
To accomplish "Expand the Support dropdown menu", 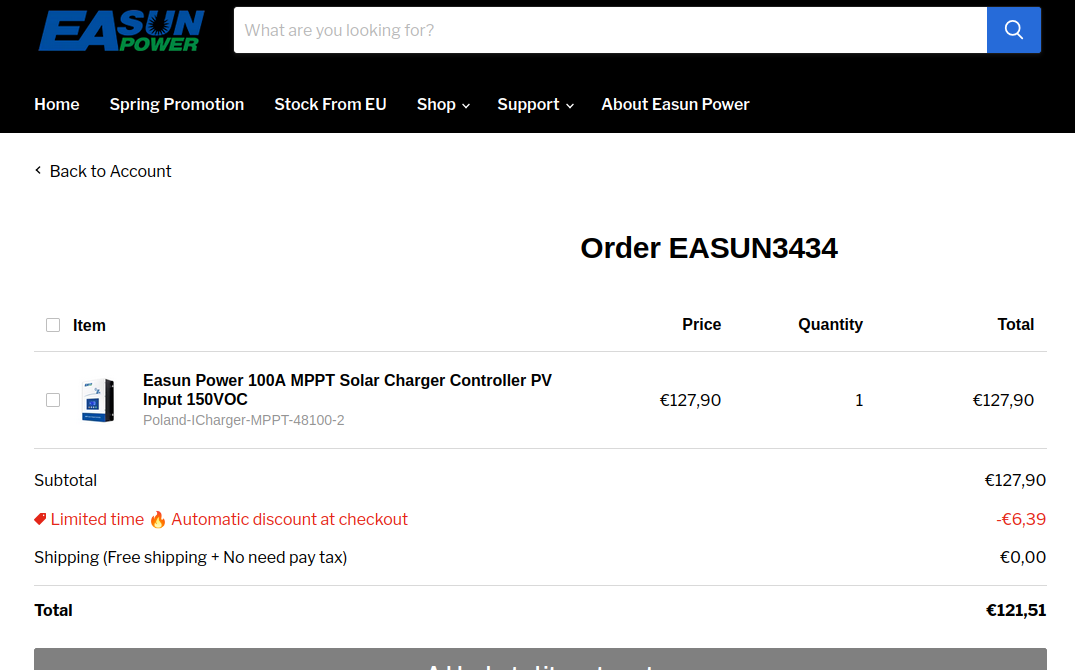I will 535,104.
